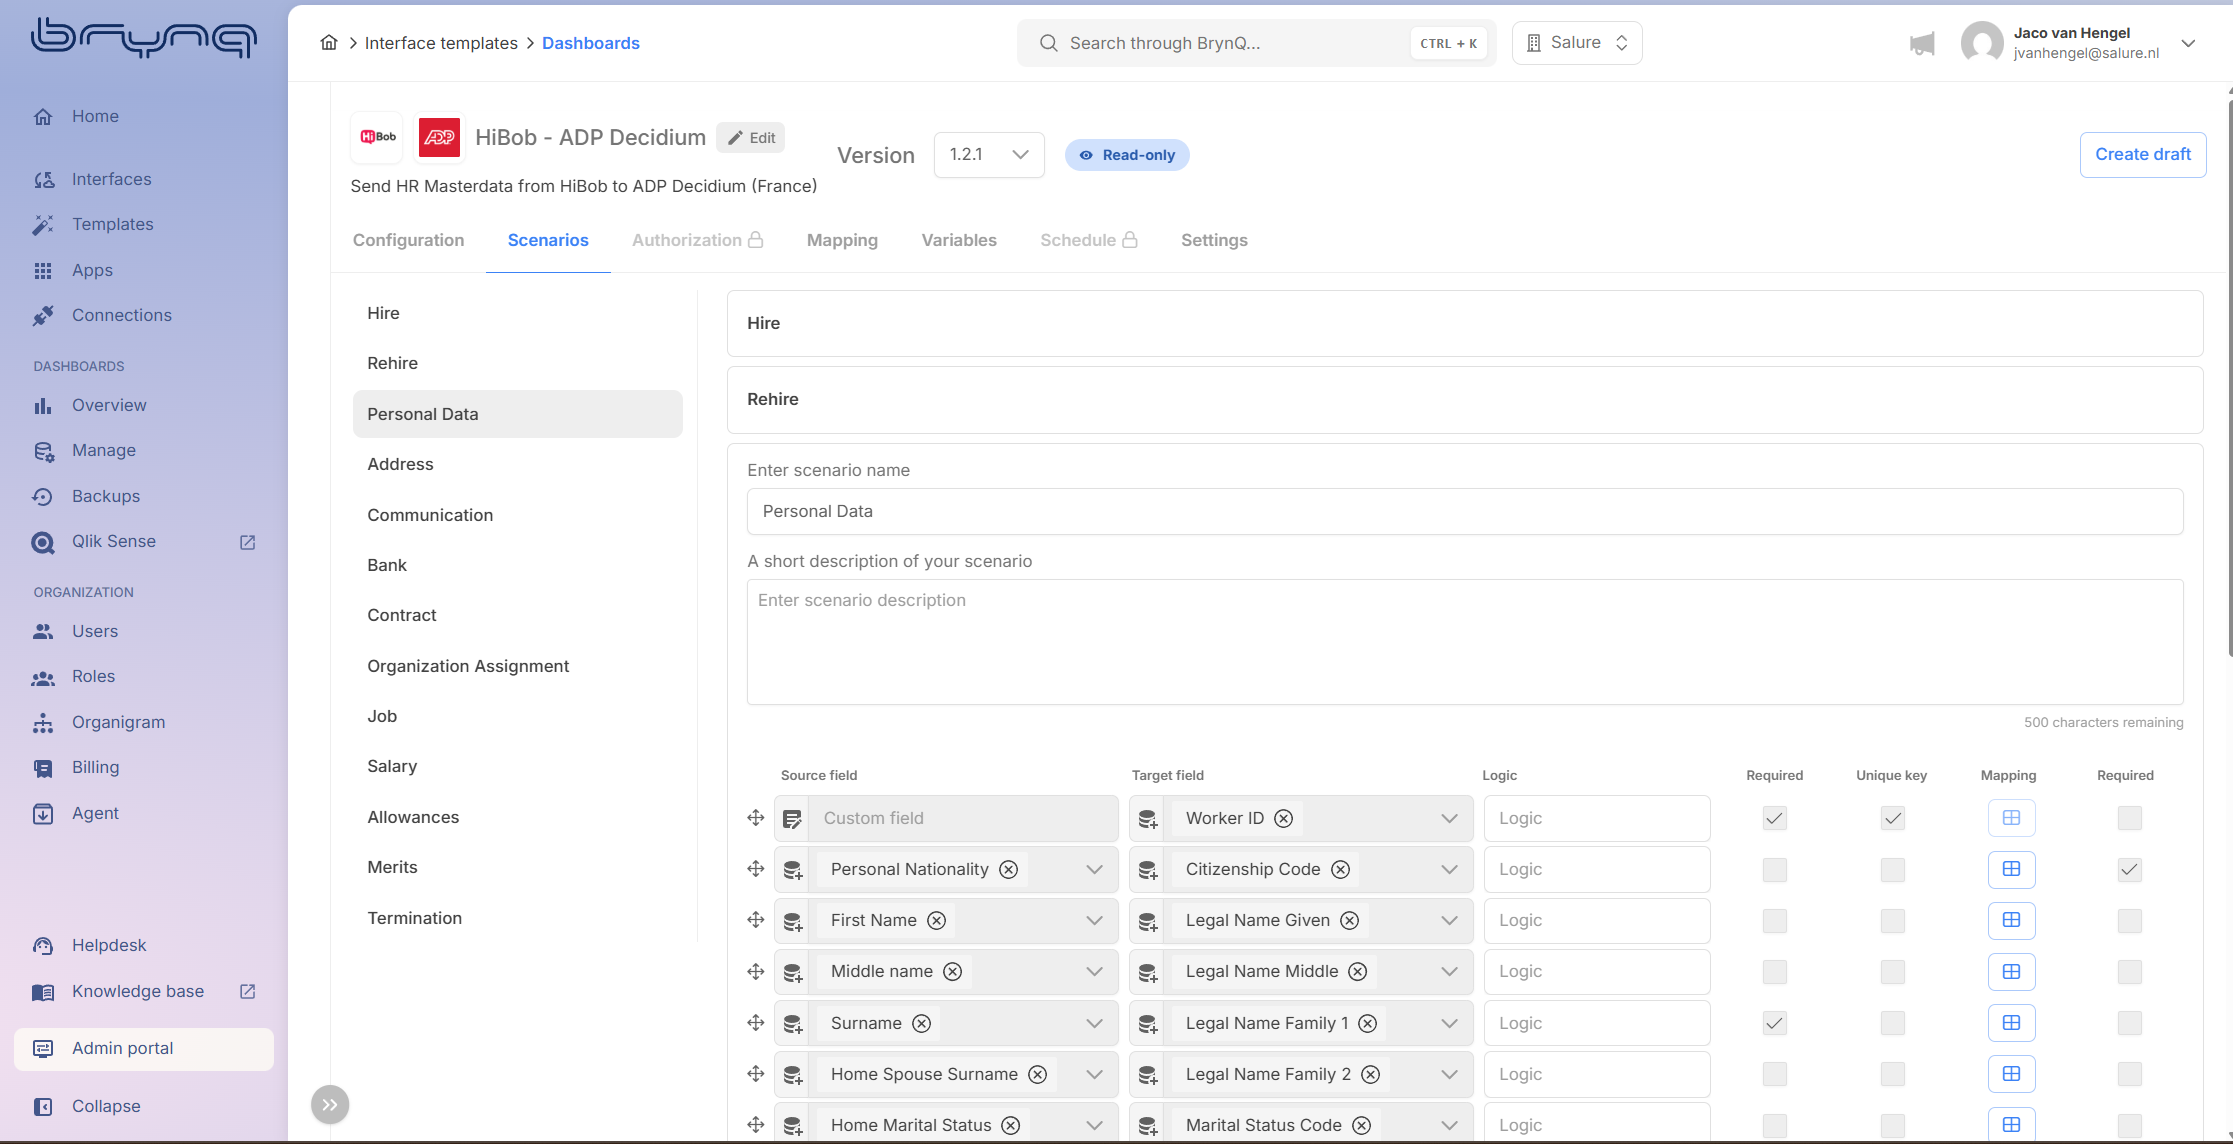This screenshot has height=1144, width=2233.
Task: Toggle mapping Required checkbox for Citizenship Code
Action: tap(2129, 869)
